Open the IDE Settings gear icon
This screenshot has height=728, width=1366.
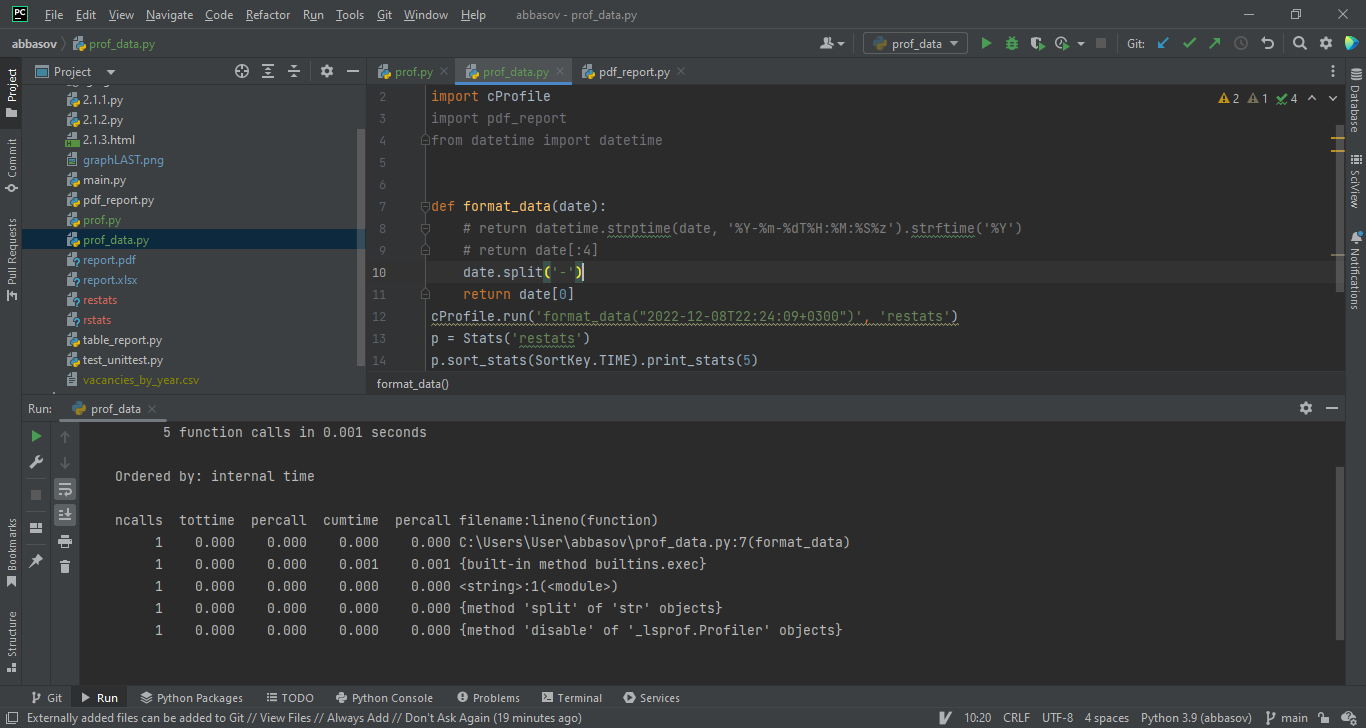(1325, 43)
